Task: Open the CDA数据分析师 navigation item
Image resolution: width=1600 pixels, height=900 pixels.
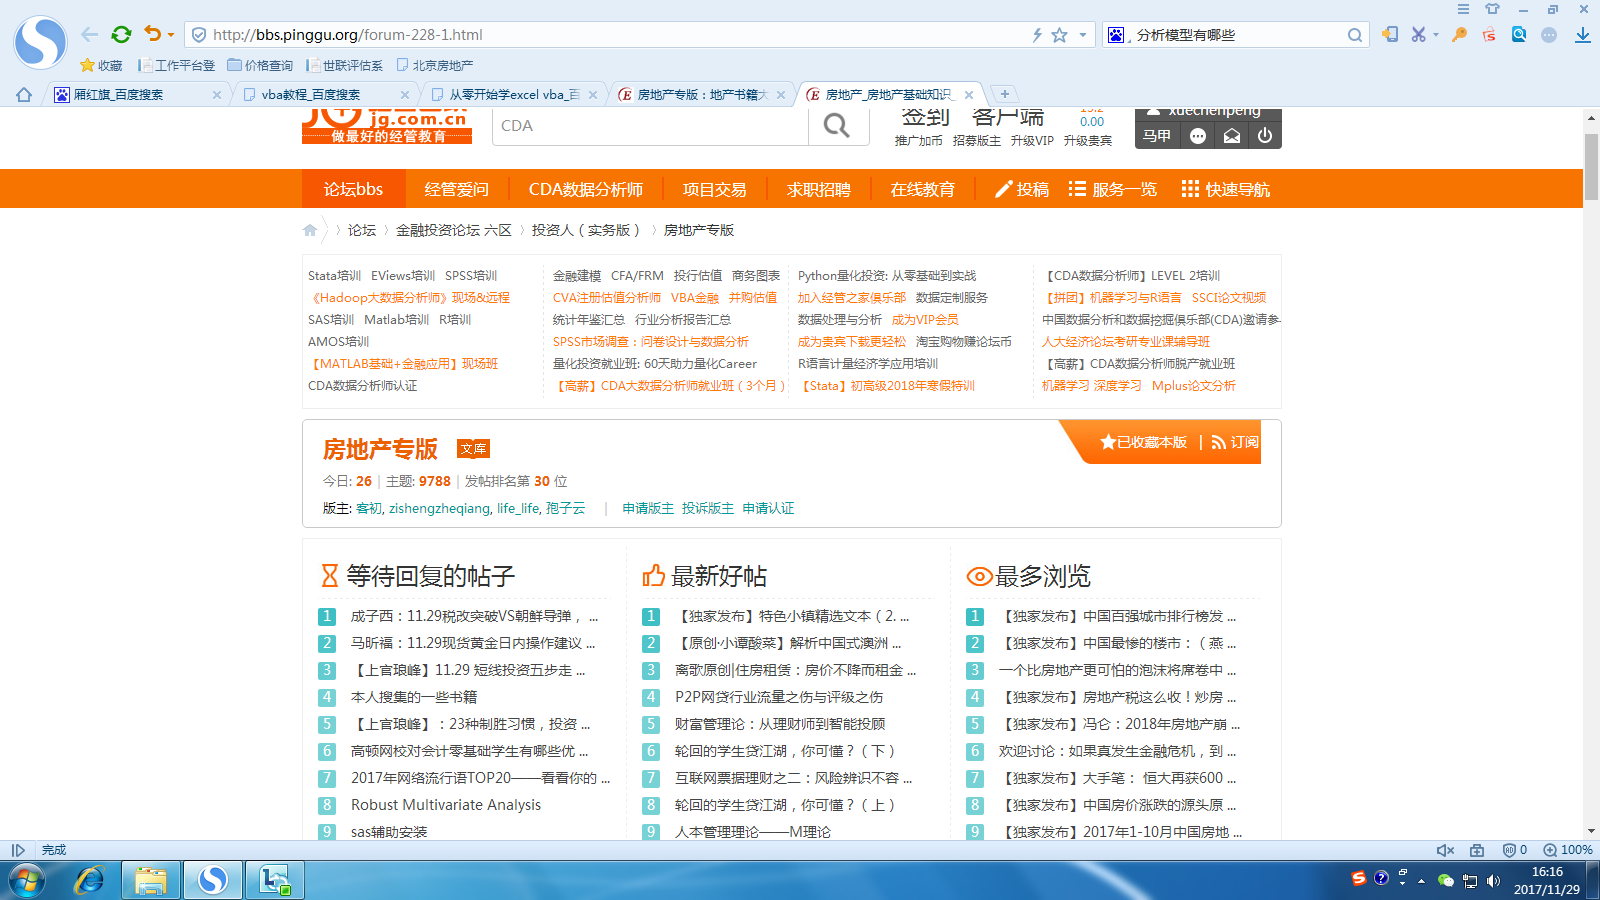Action: coord(586,189)
